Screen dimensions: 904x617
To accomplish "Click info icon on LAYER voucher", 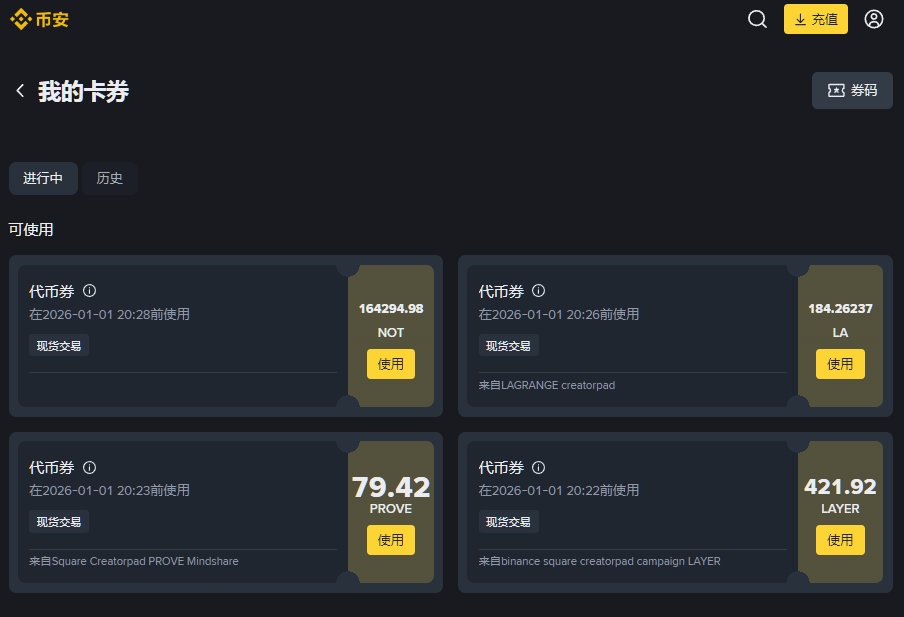I will coord(538,467).
